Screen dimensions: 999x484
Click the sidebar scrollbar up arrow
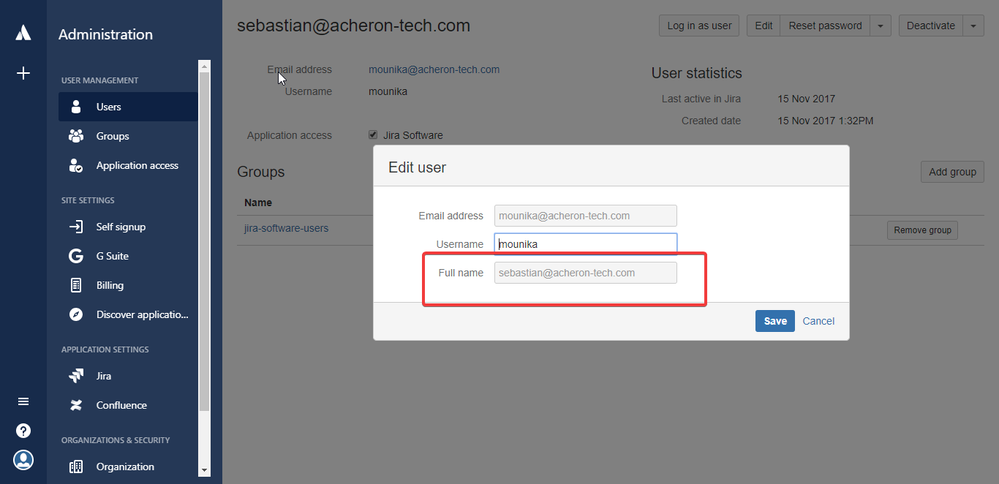click(204, 66)
